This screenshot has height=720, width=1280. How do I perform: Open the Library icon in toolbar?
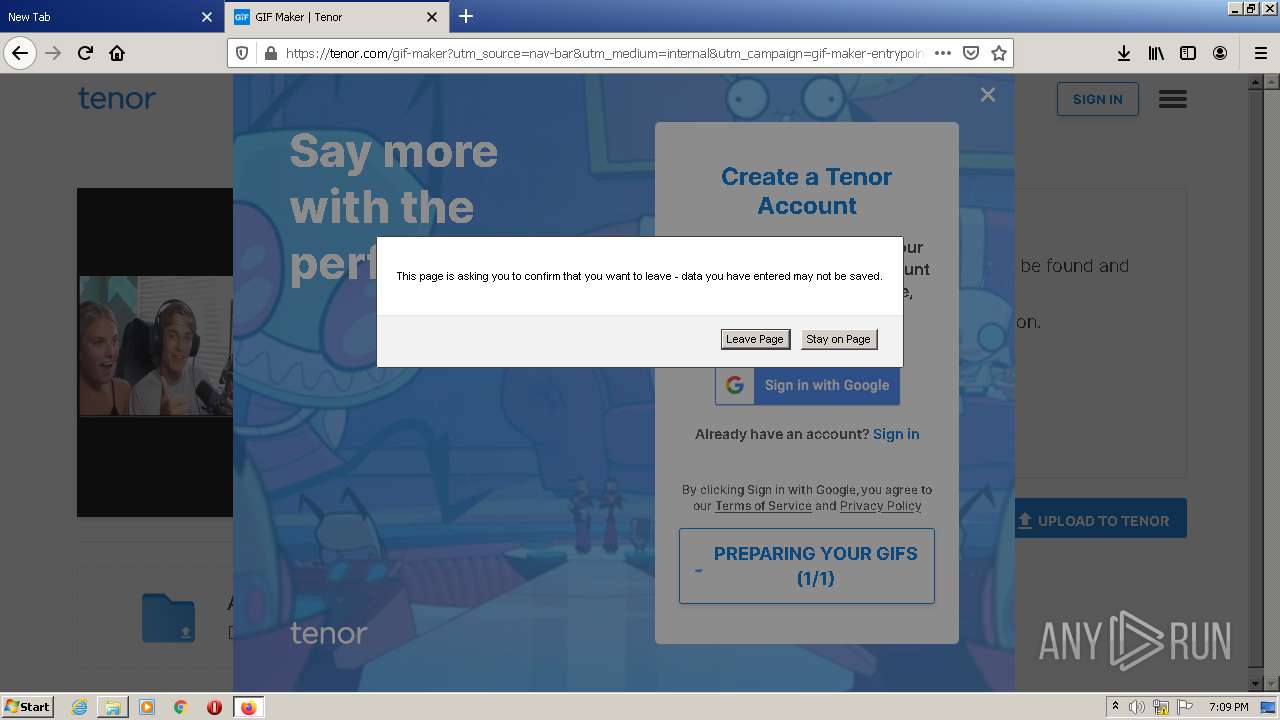click(x=1156, y=53)
